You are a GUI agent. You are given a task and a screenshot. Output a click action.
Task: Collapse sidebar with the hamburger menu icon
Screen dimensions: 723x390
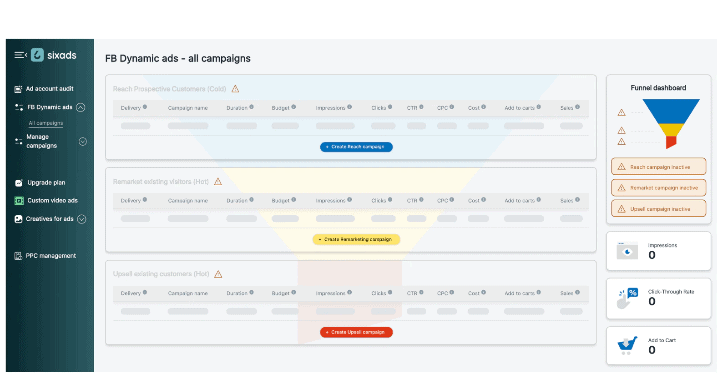[x=20, y=55]
